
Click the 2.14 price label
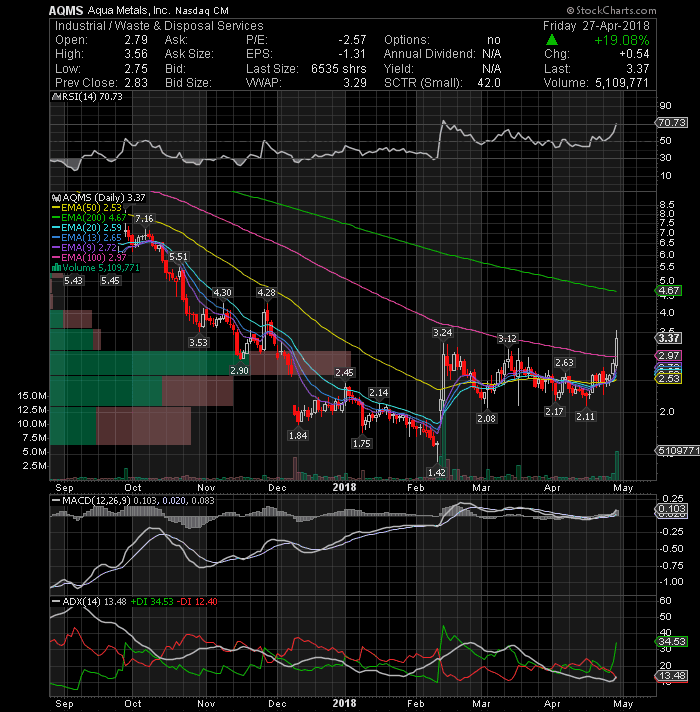pos(379,393)
